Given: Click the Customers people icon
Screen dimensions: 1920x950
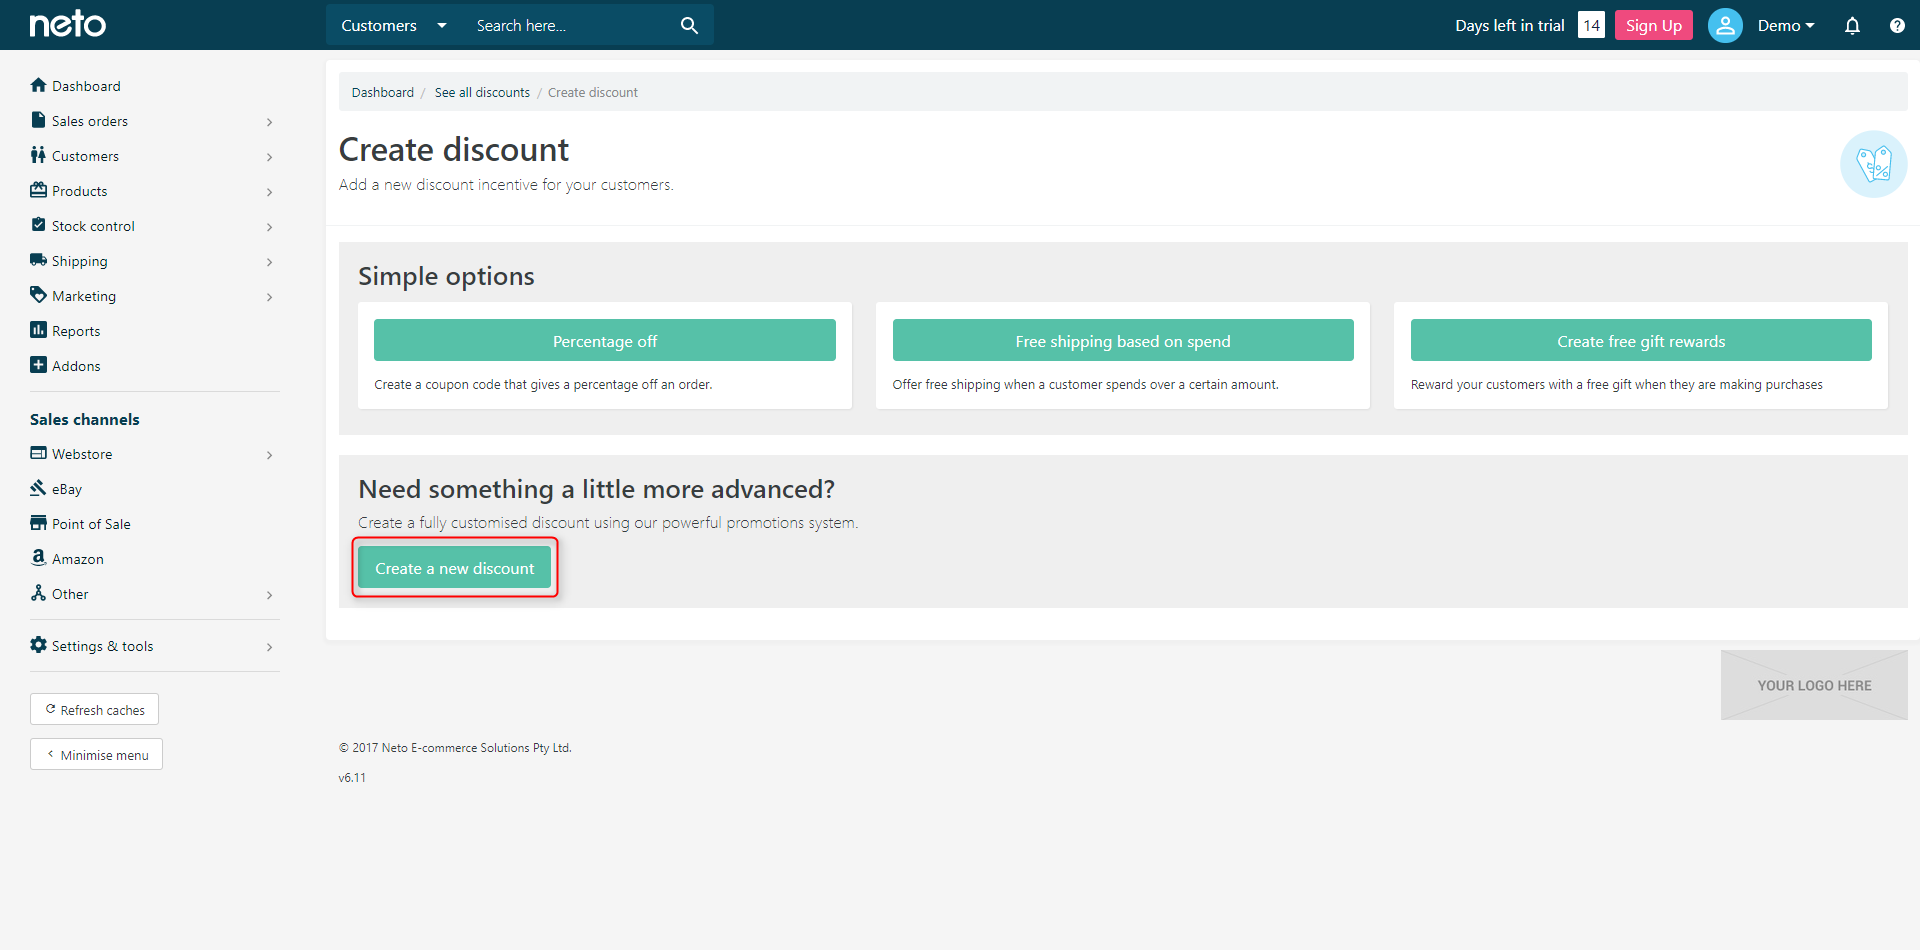Looking at the screenshot, I should [38, 155].
